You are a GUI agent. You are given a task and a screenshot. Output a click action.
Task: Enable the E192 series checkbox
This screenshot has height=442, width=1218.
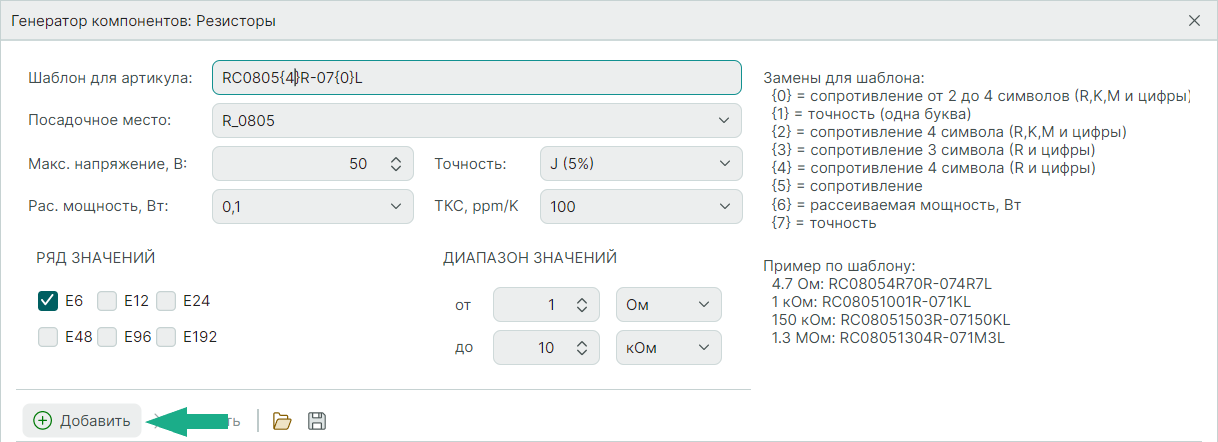coord(166,337)
